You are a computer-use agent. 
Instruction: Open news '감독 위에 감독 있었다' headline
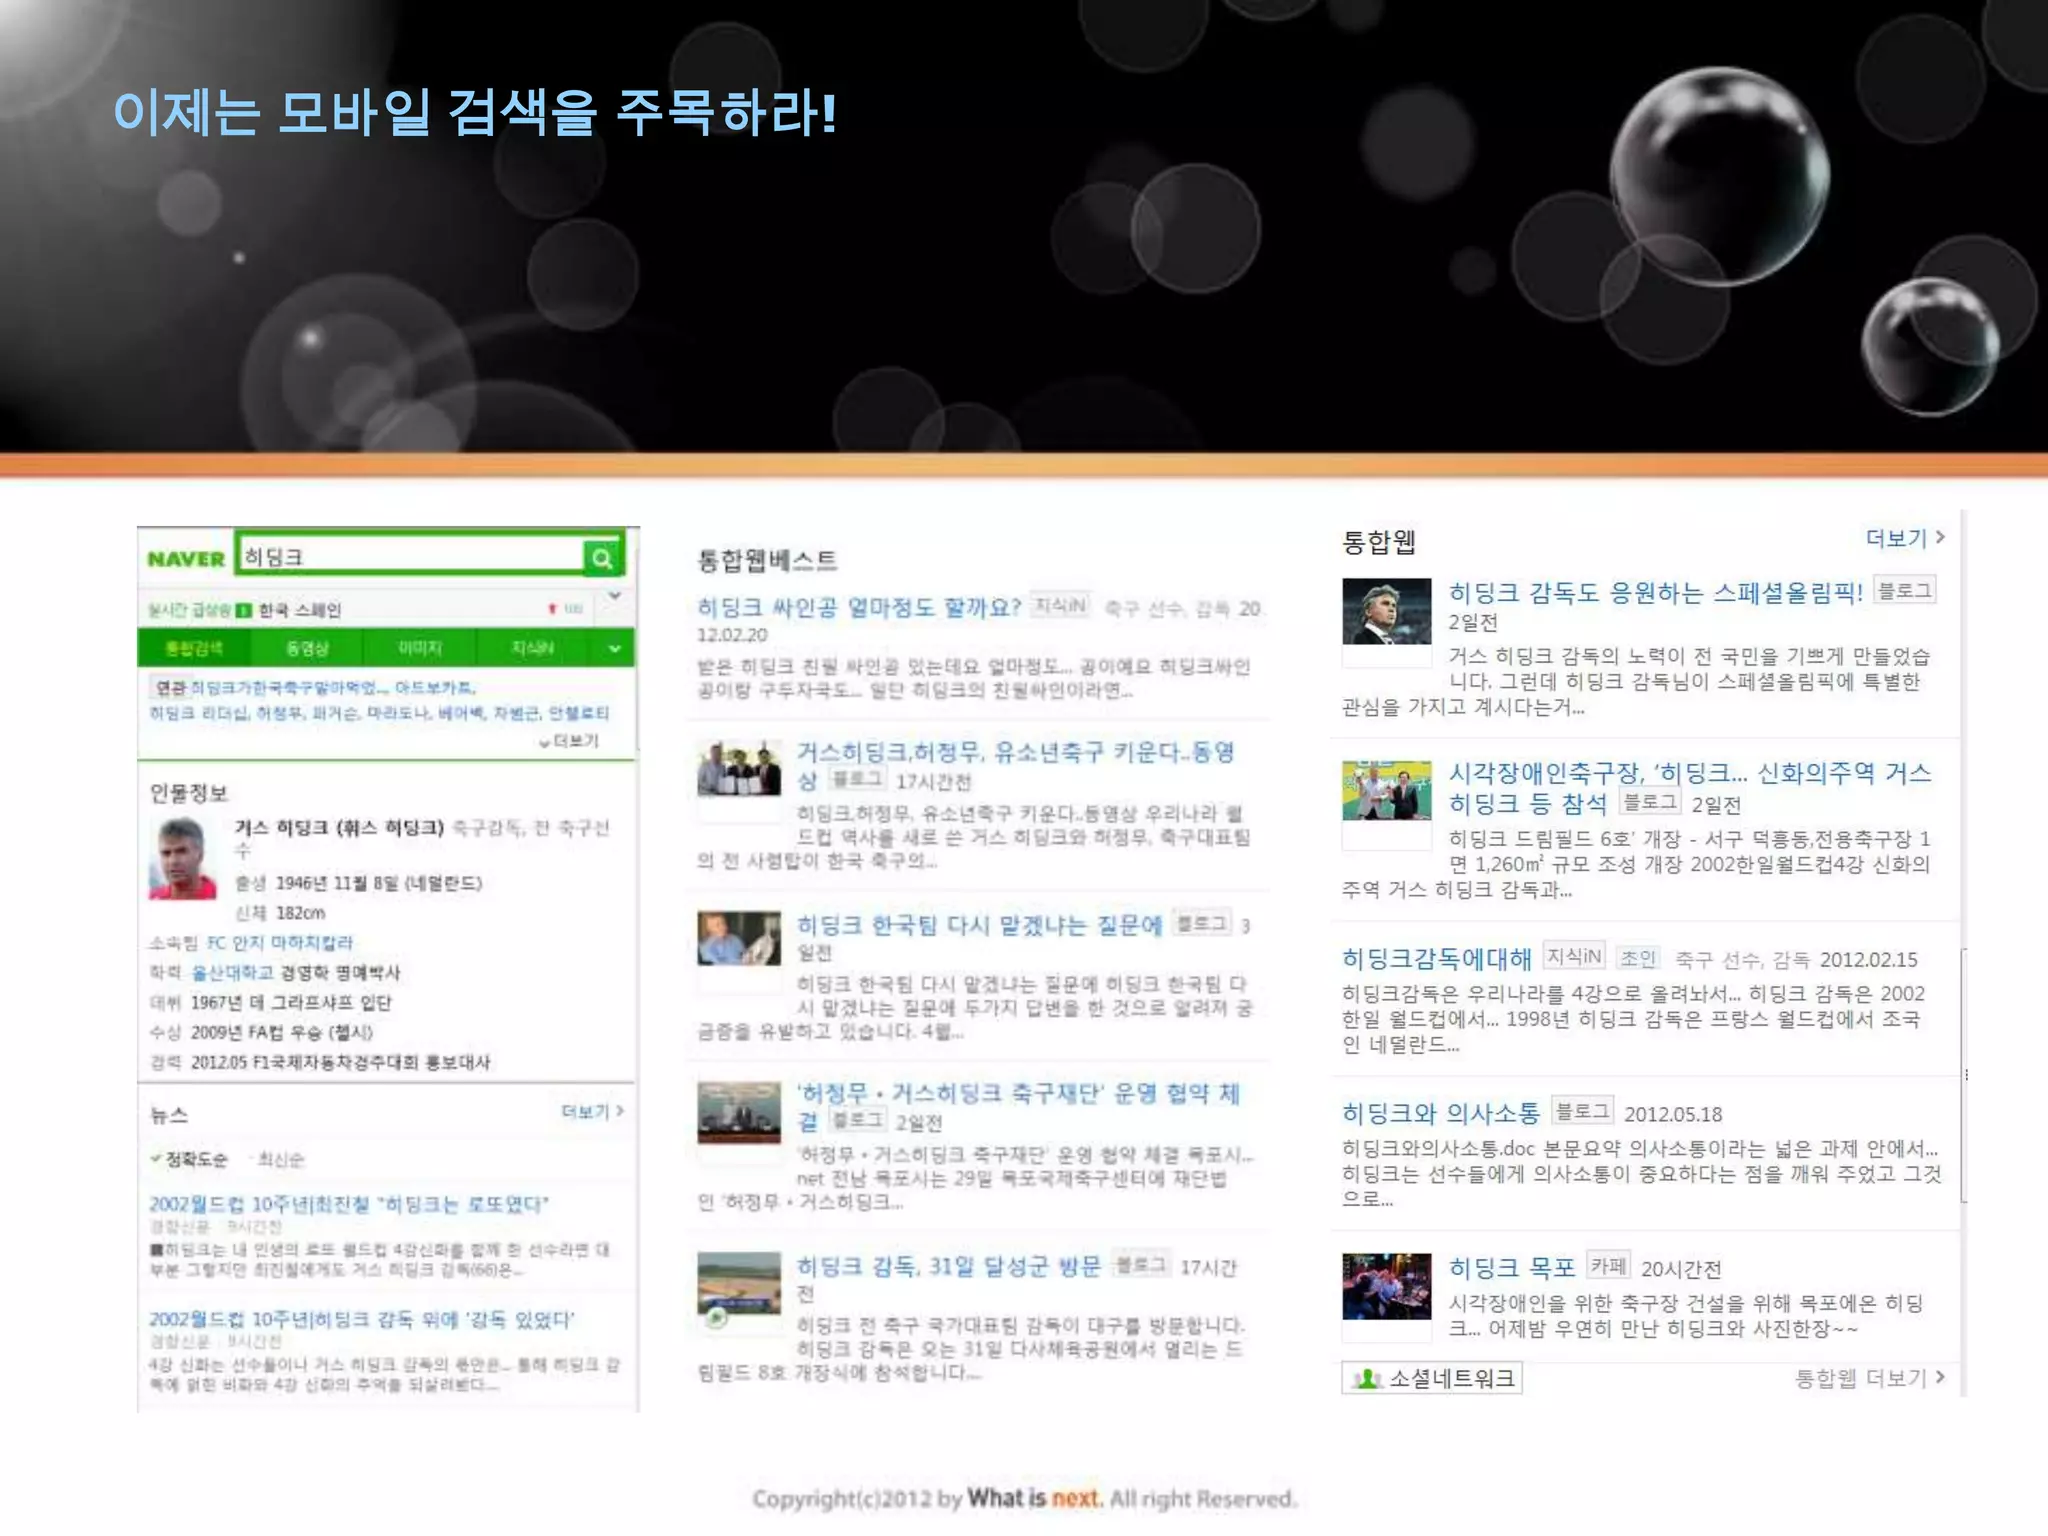coord(362,1320)
